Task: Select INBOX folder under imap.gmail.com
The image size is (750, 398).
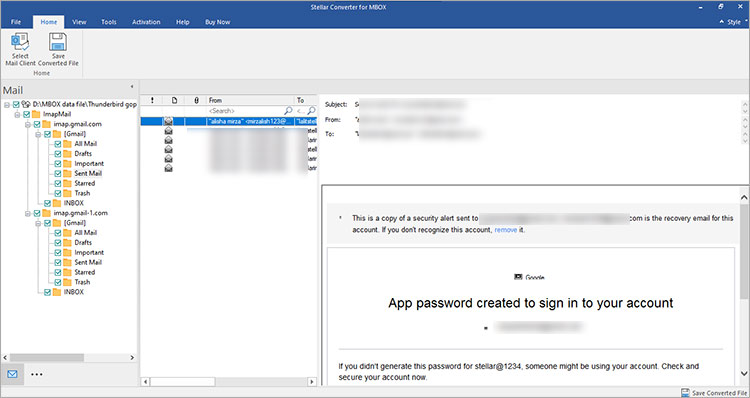Action: tap(74, 203)
